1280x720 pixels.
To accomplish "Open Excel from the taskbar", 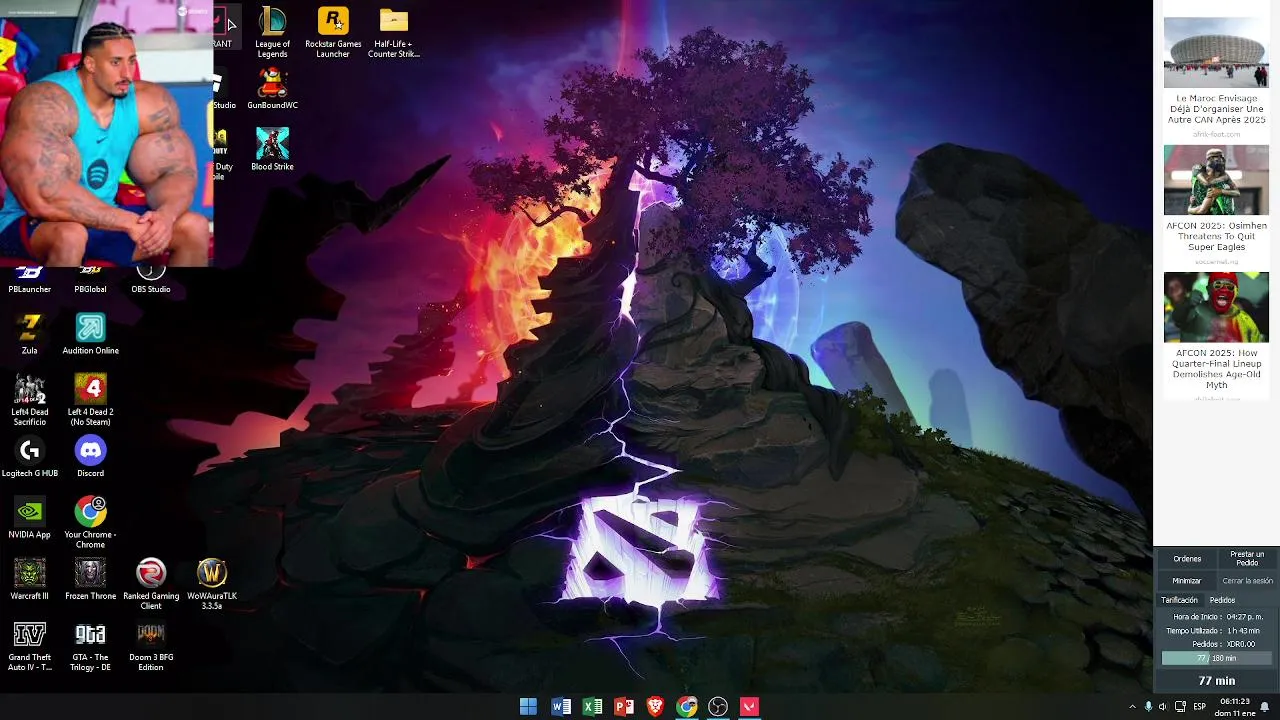I will [592, 707].
